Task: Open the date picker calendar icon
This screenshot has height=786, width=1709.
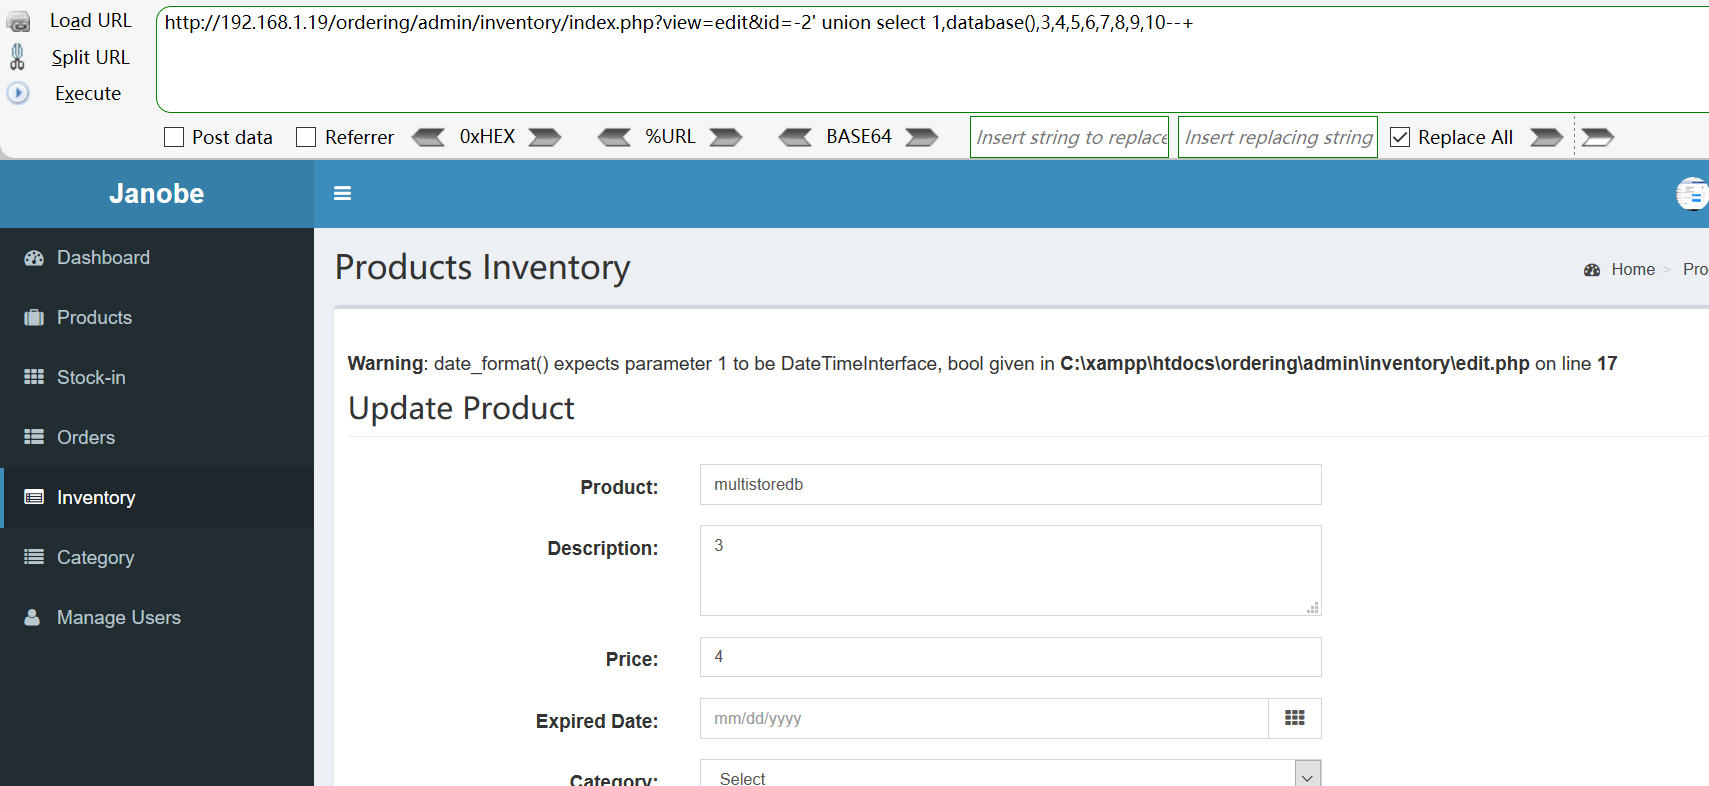Action: pos(1295,719)
